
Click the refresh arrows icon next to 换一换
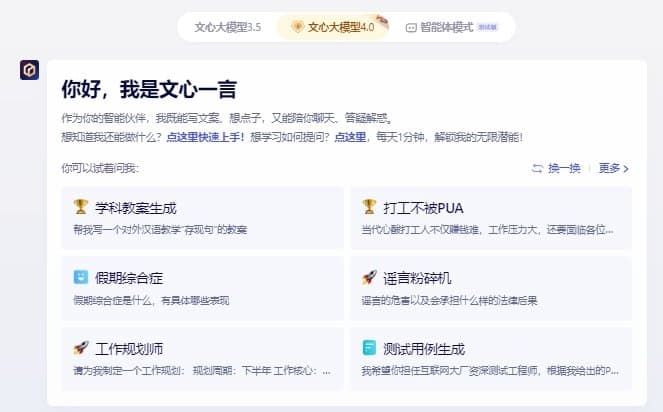(537, 168)
